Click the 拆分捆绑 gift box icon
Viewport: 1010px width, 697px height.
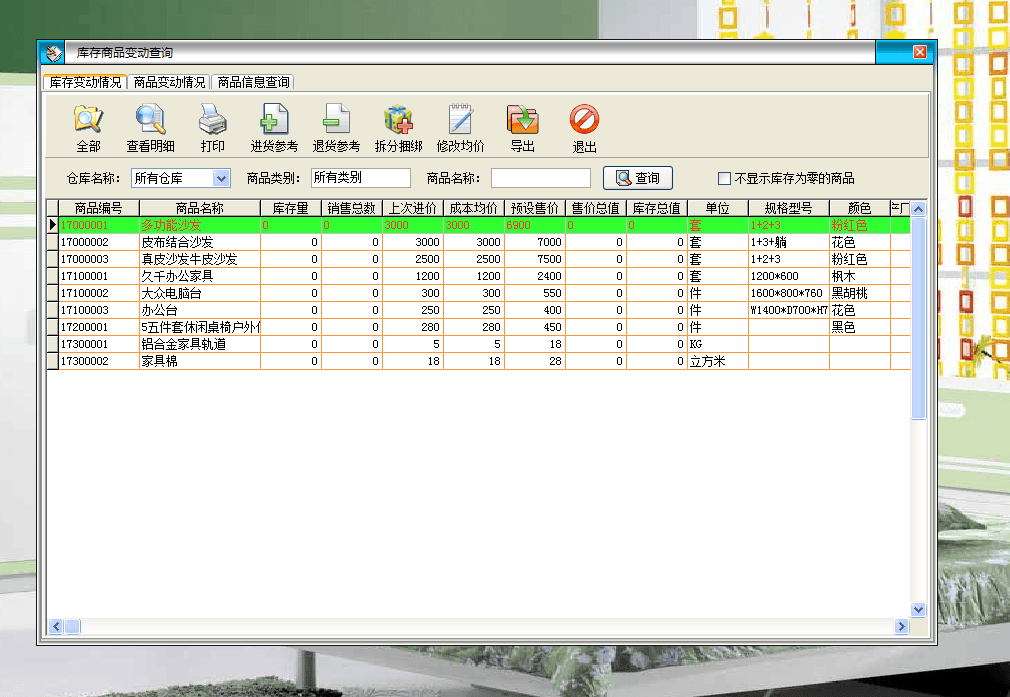(399, 121)
